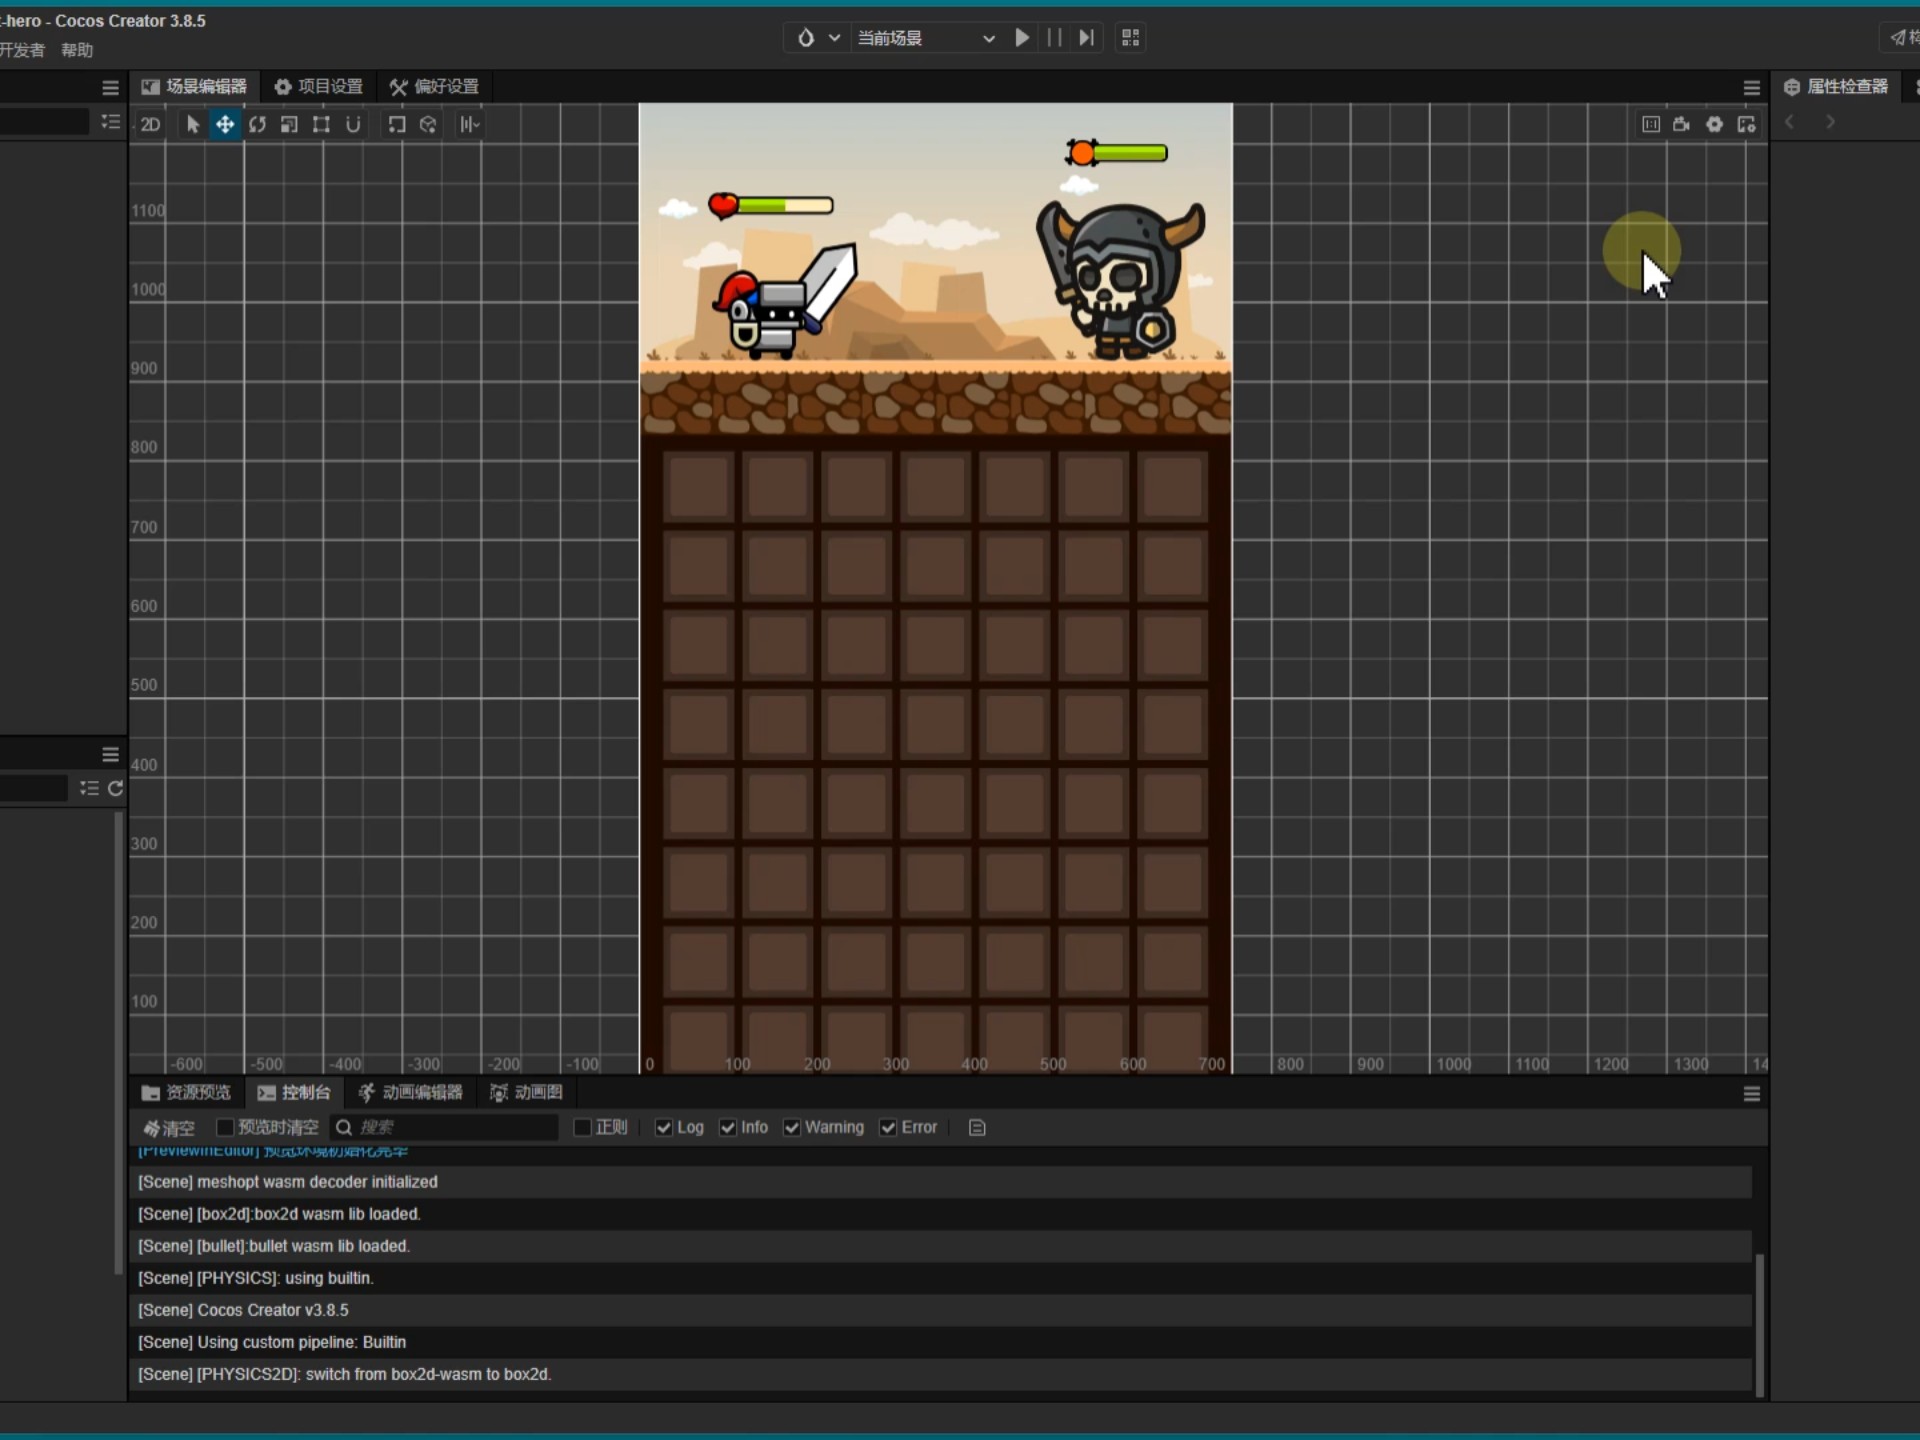Click the enemy's orange health bar
The image size is (1920, 1440).
click(1117, 153)
